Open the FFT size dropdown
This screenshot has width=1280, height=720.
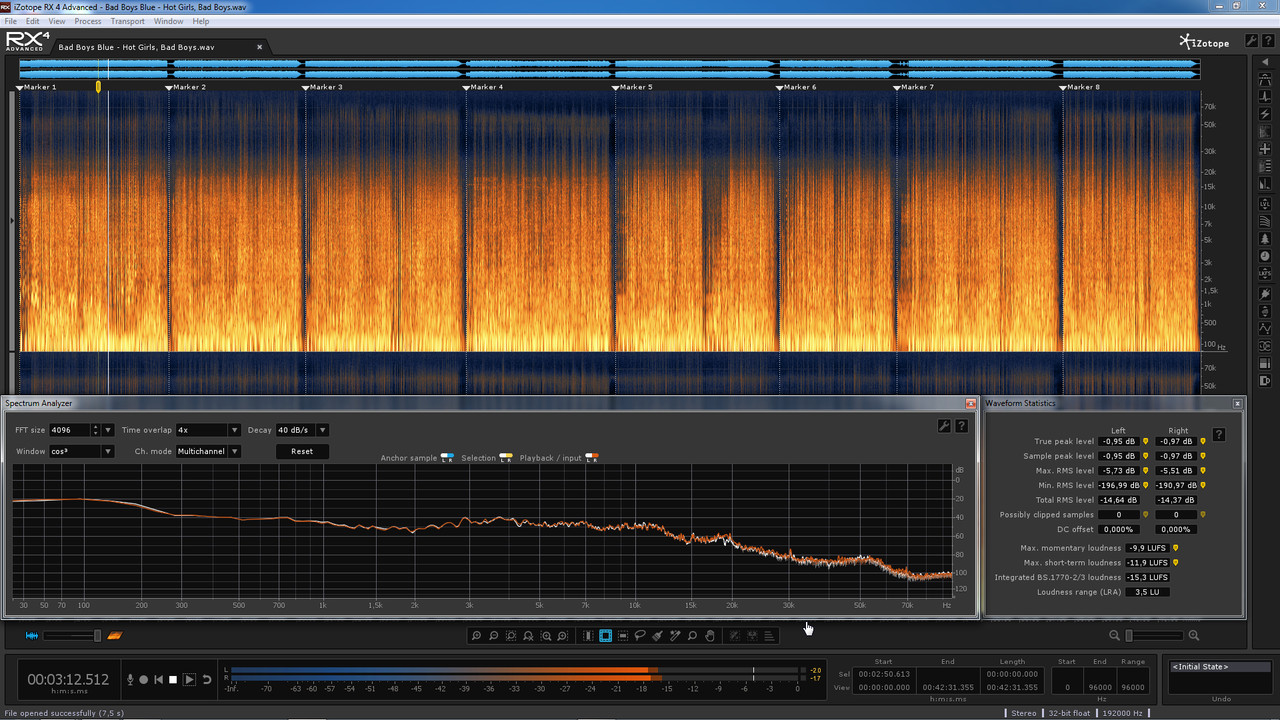[108, 430]
